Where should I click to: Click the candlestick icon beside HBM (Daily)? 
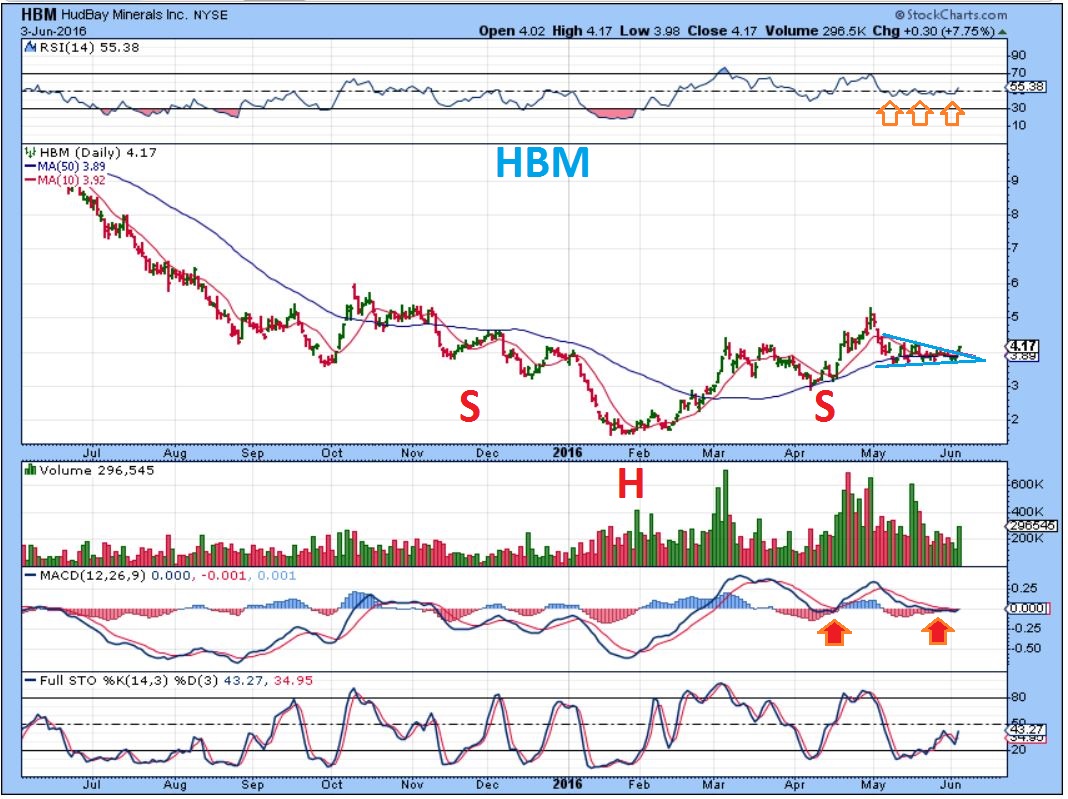(x=30, y=153)
